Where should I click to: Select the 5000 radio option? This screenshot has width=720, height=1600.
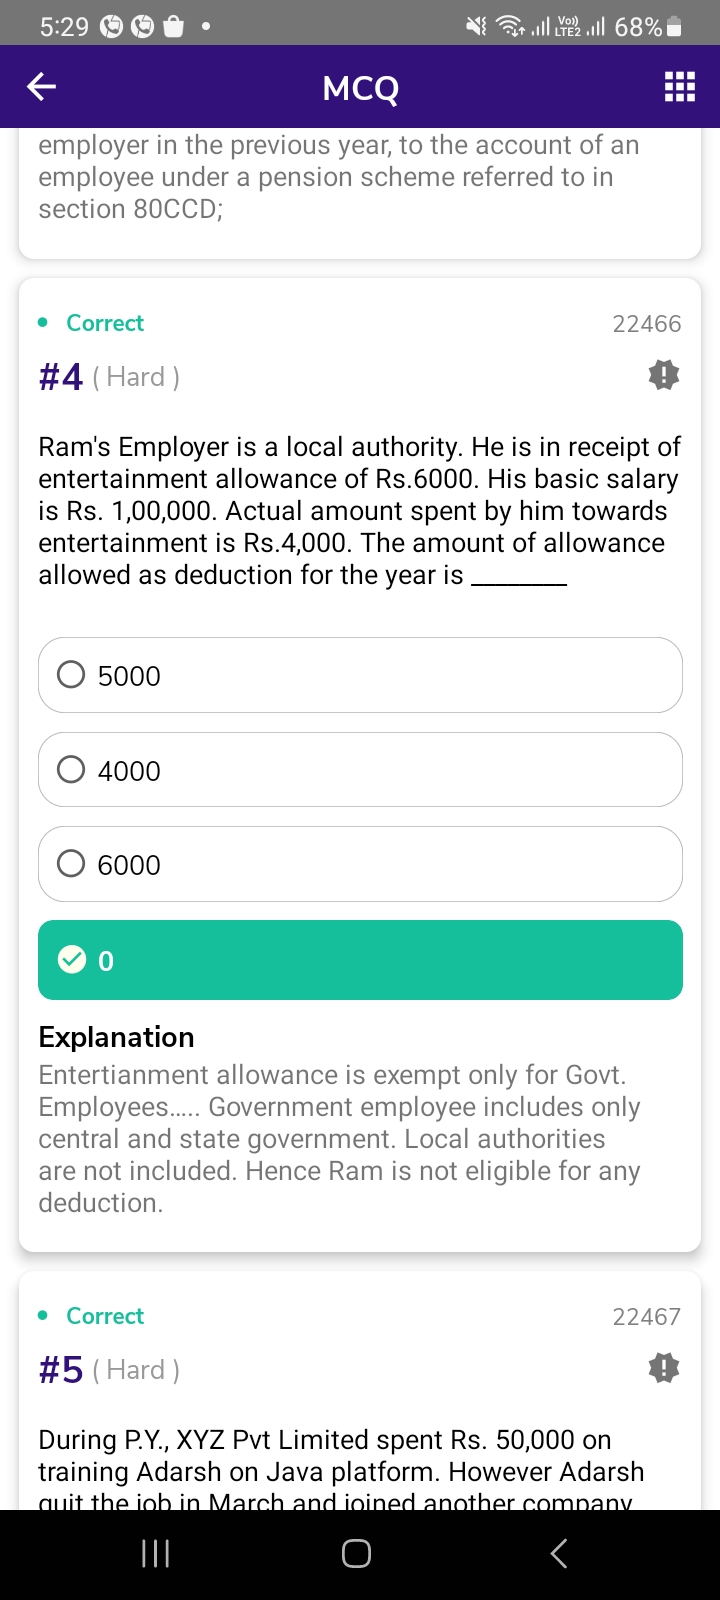pos(71,675)
